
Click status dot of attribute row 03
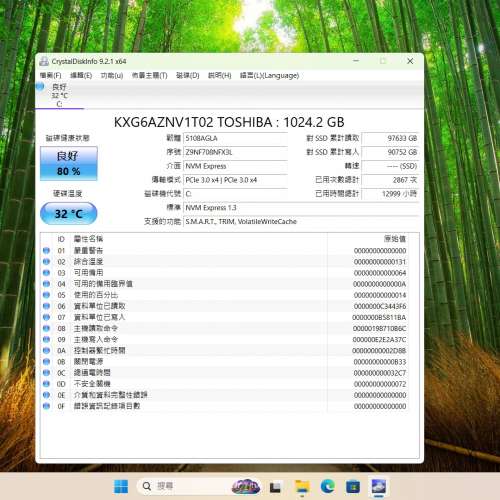[46, 273]
